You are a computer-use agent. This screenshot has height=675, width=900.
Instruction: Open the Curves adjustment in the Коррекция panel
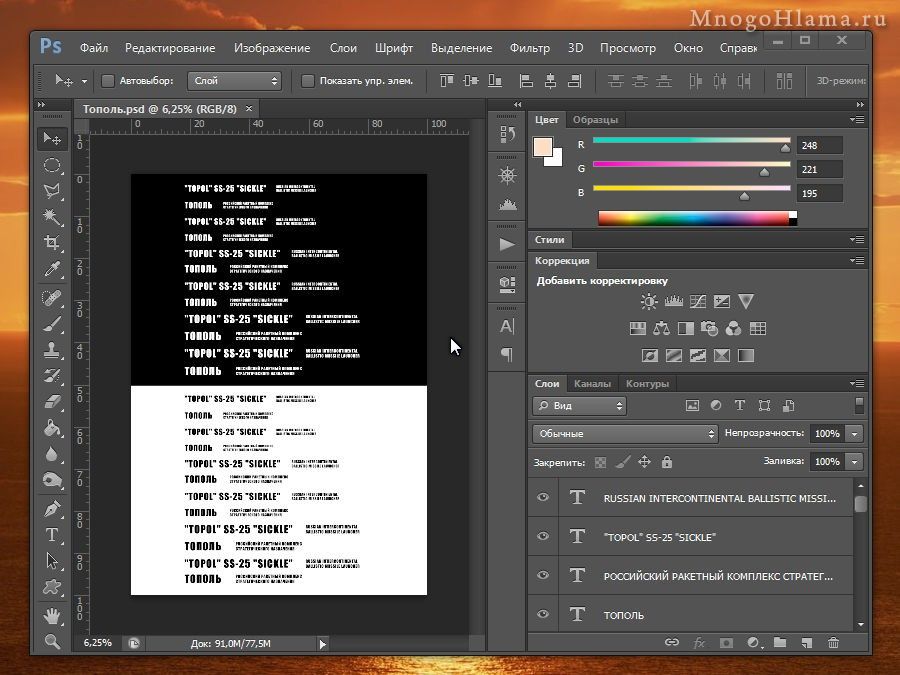696,300
